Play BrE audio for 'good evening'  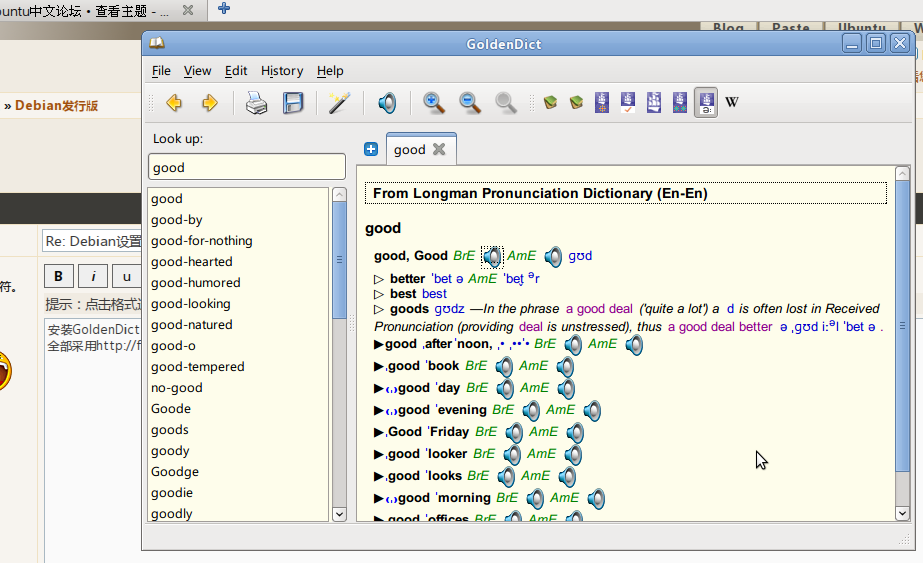point(531,410)
